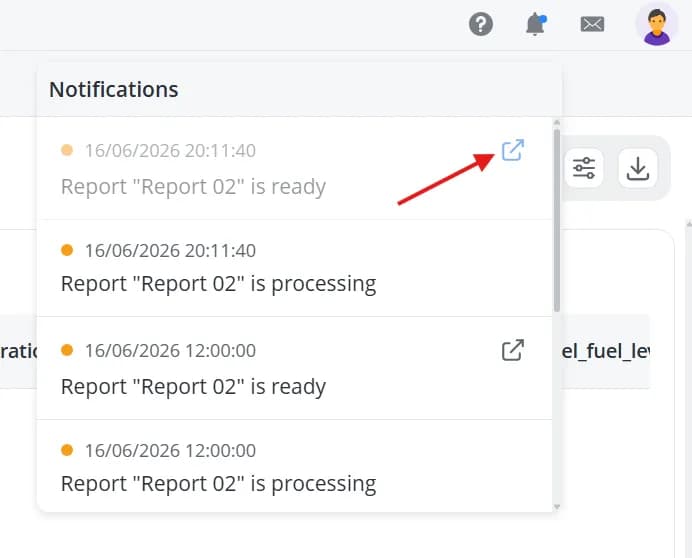The width and height of the screenshot is (692, 558).
Task: Click the notification list scrollbar thumb
Action: (x=557, y=220)
